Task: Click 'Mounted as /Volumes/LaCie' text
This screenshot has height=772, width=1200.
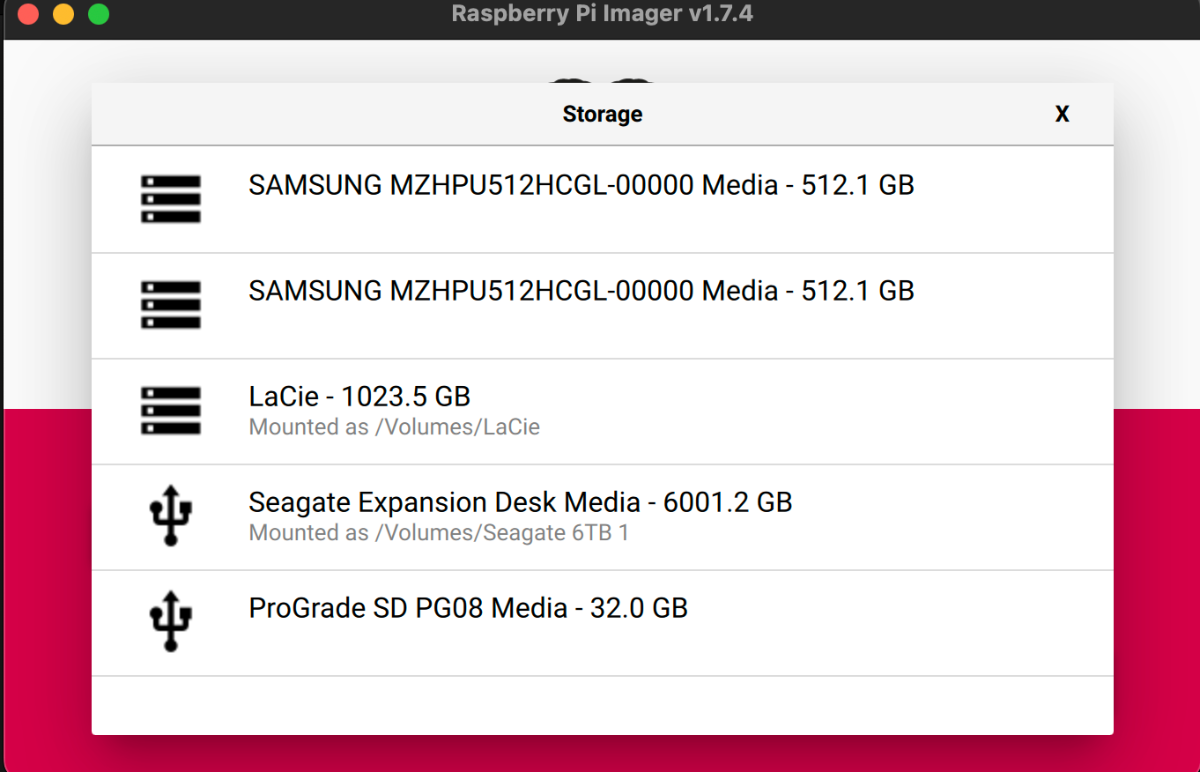Action: (x=394, y=427)
